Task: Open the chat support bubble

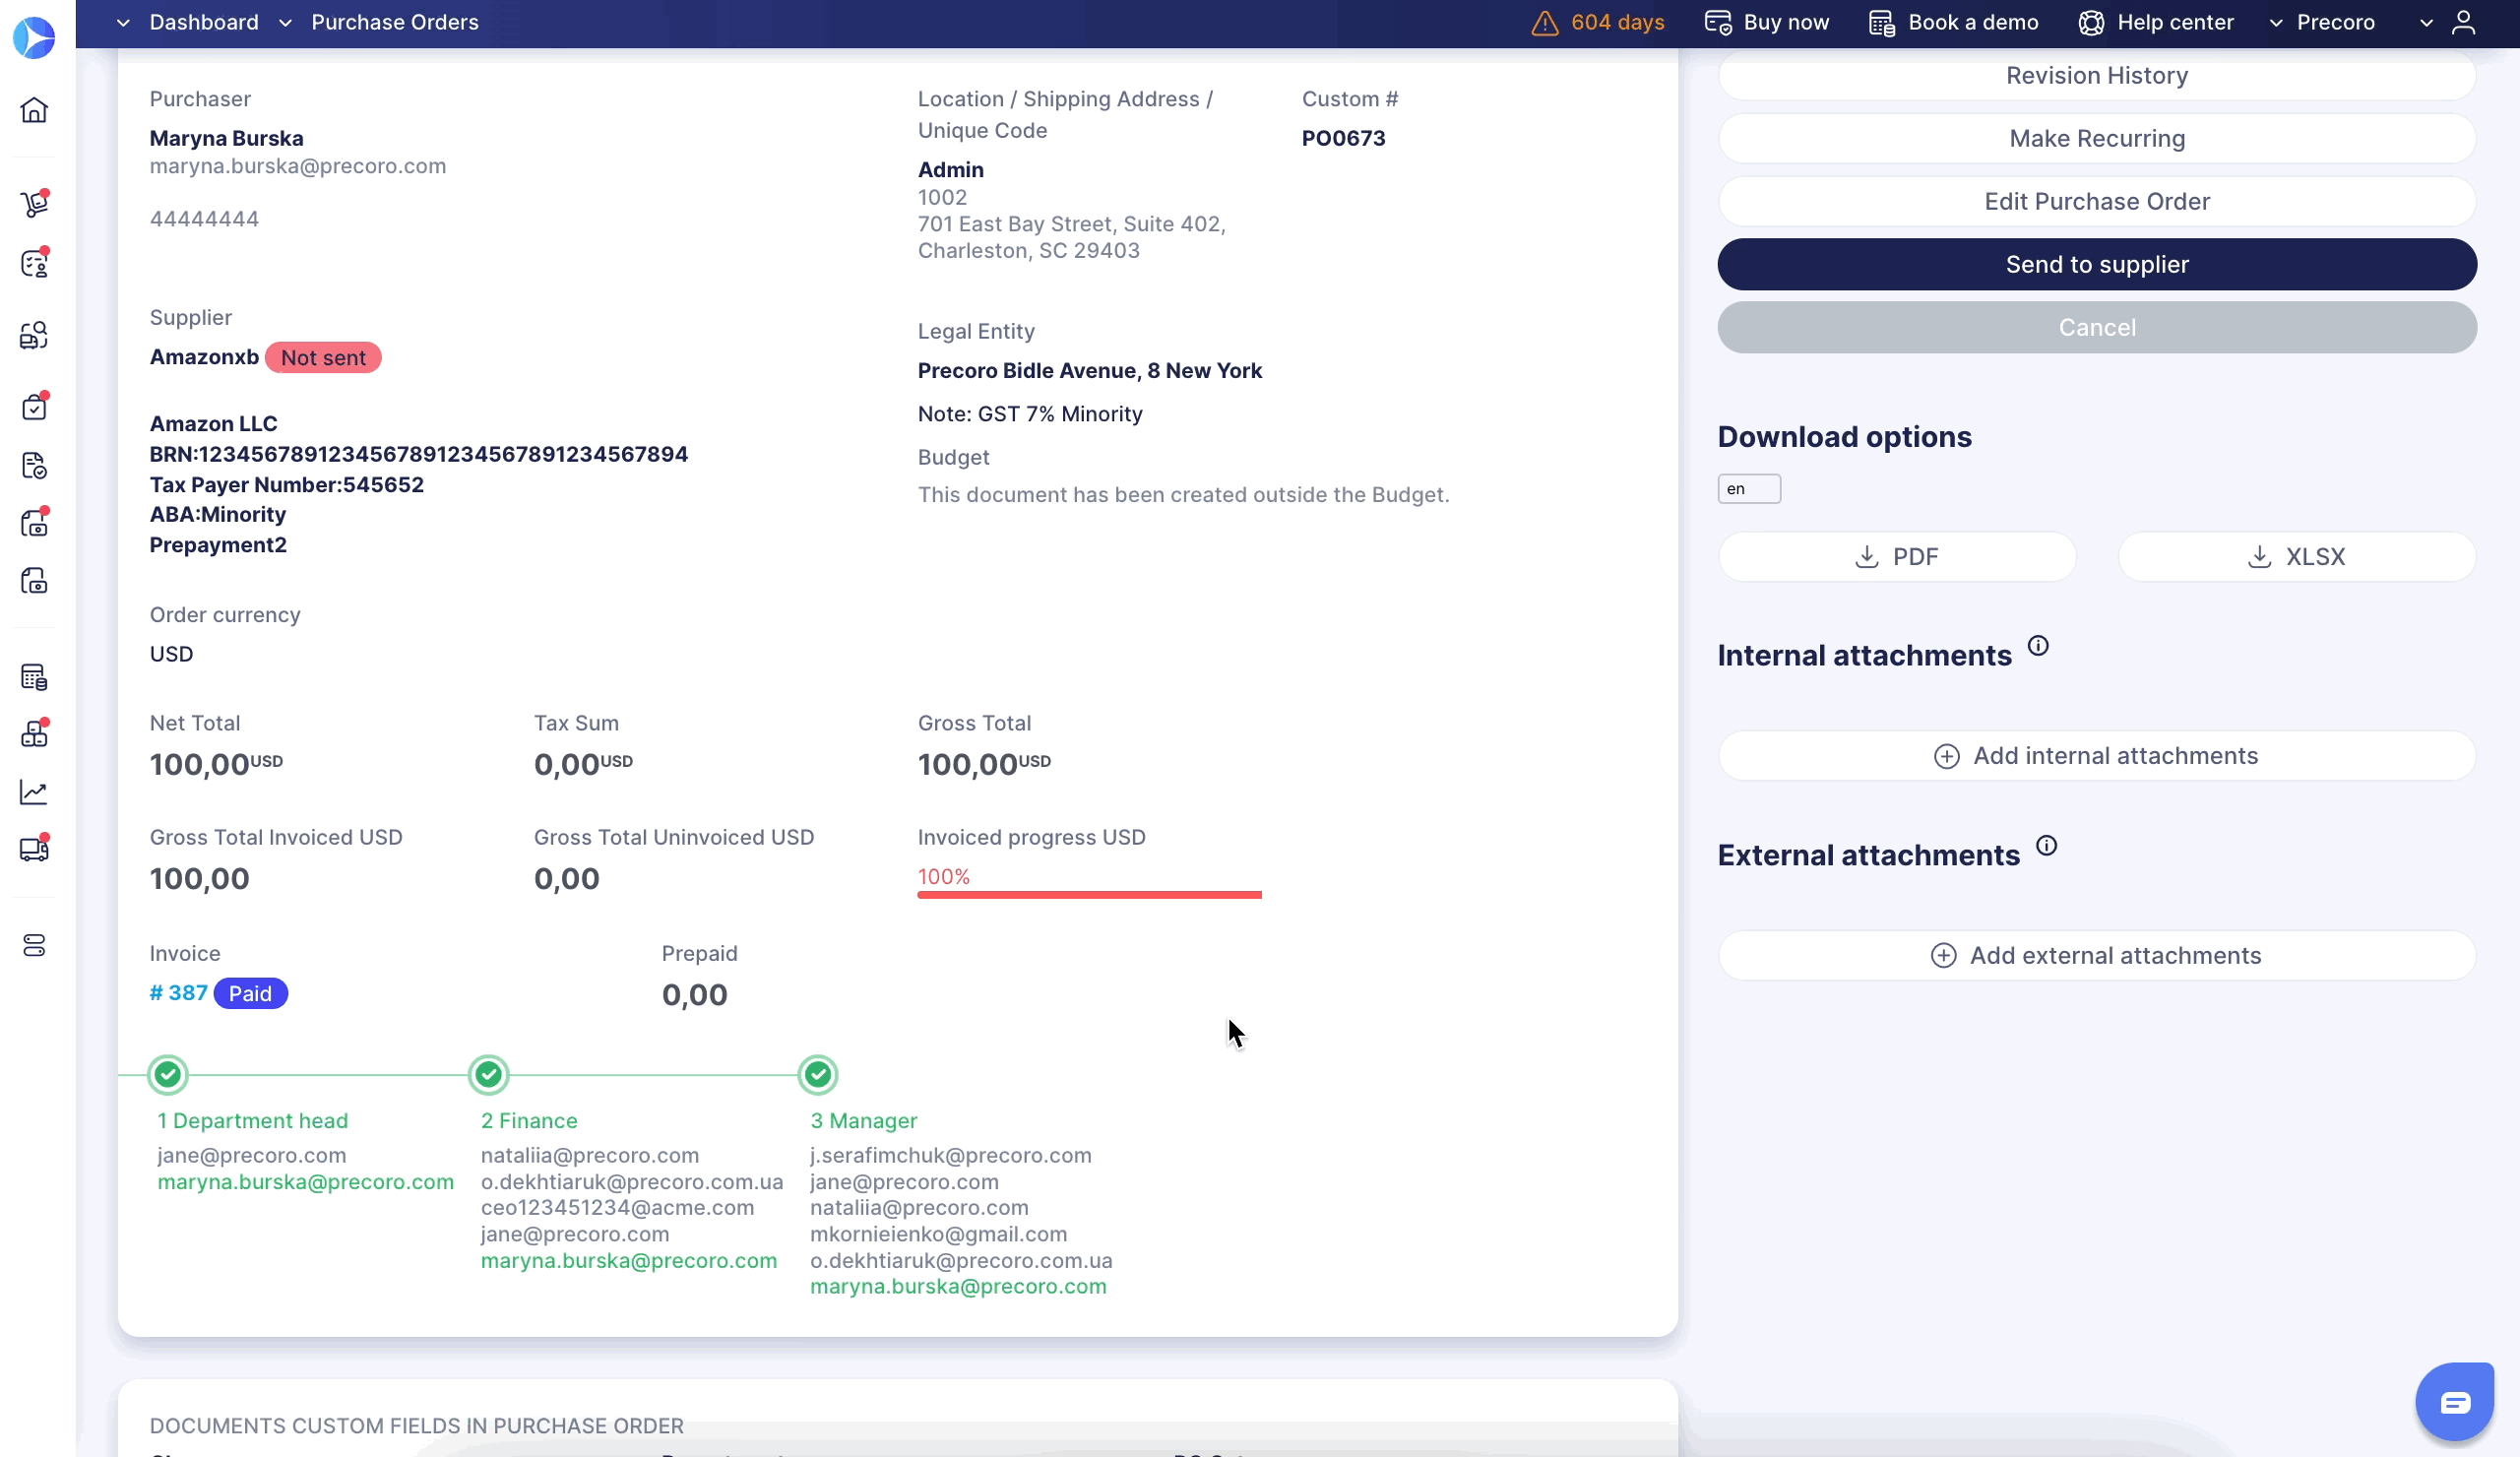Action: 2455,1402
